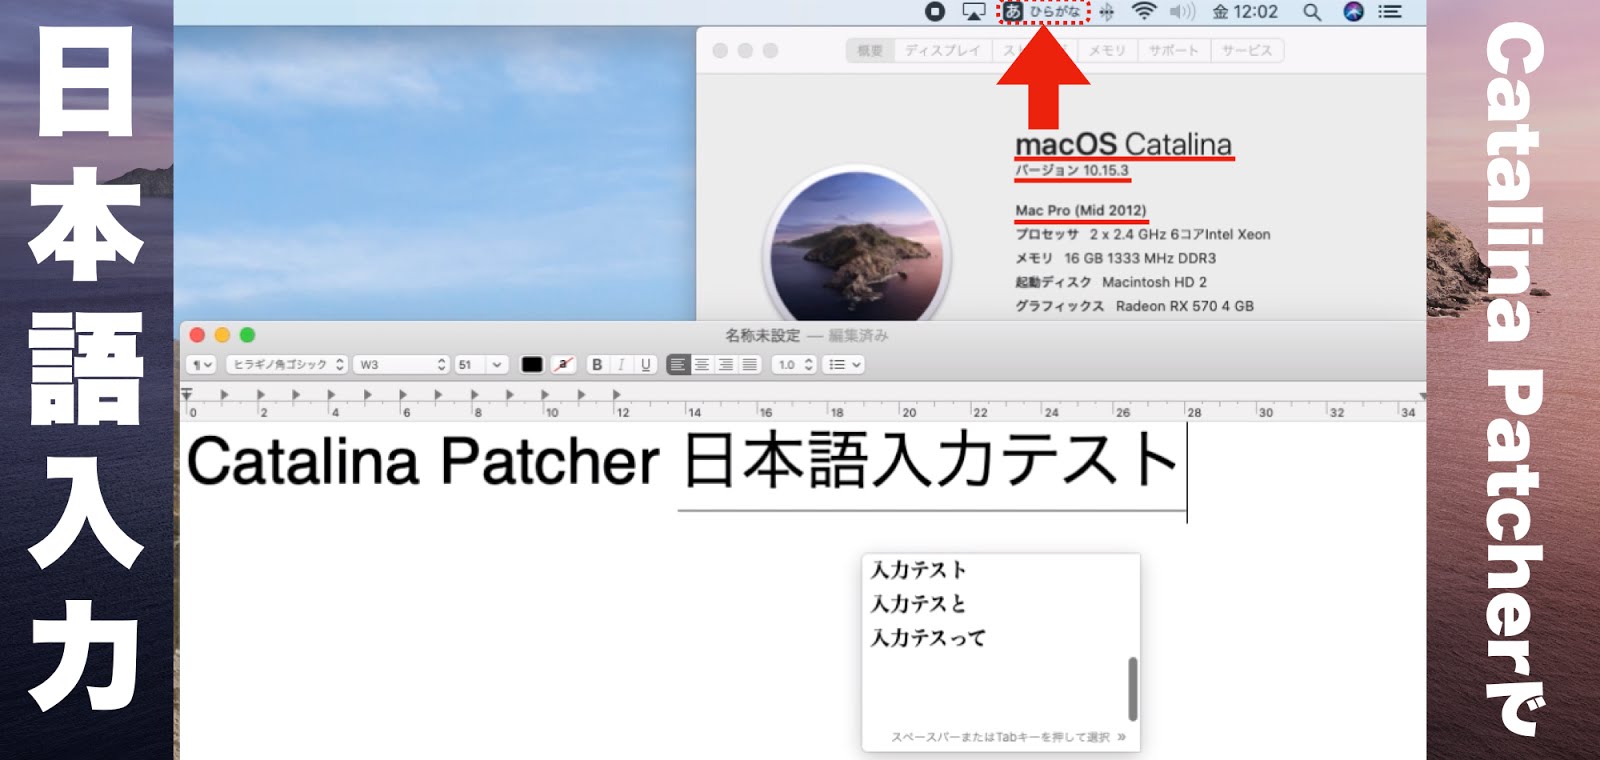Open Notification Center list icon
The image size is (1600, 760).
1390,12
